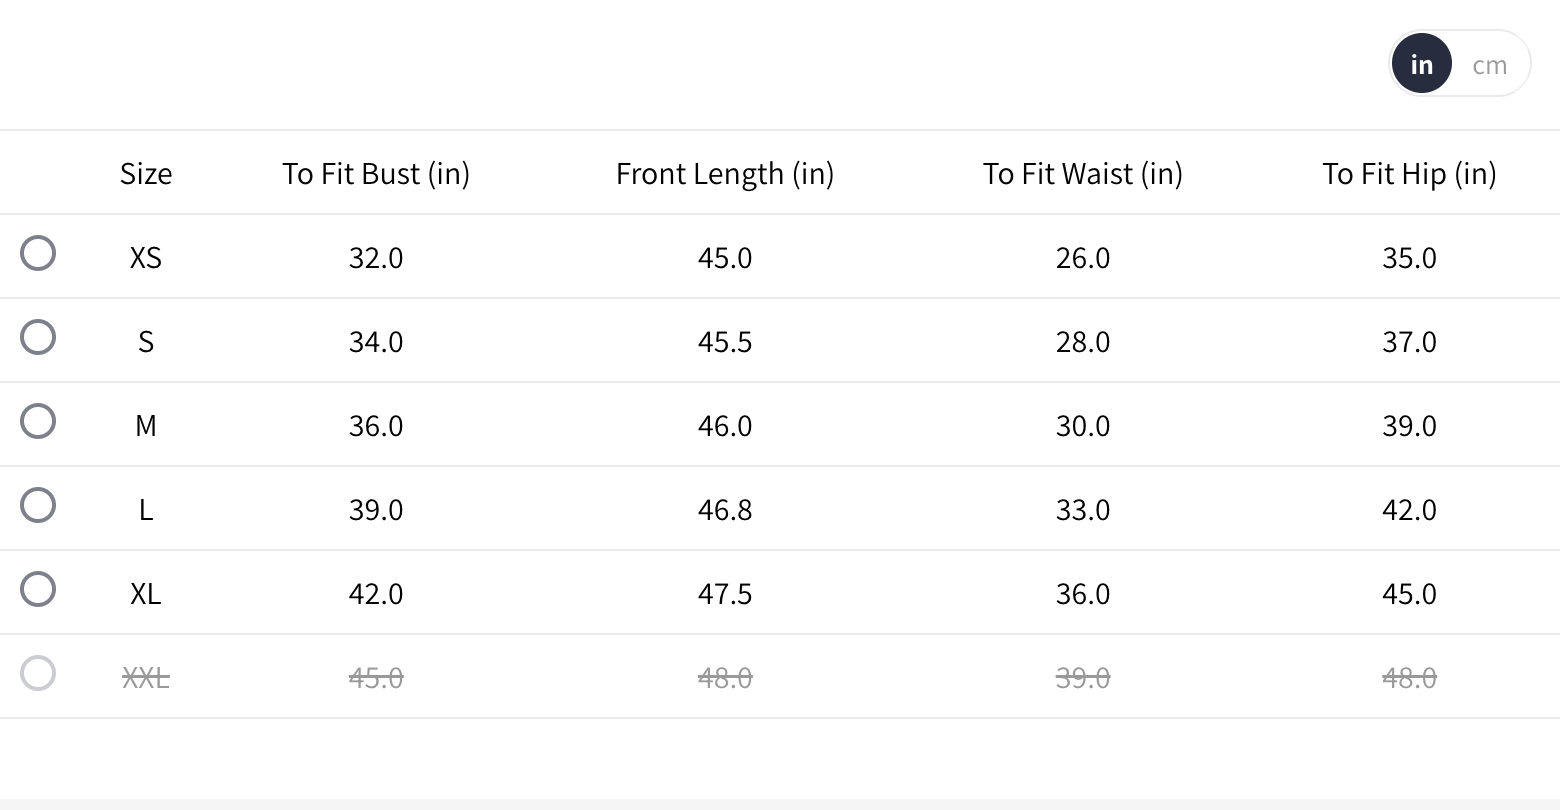Viewport: 1560px width, 810px height.
Task: Switch units to cm
Action: (1489, 65)
